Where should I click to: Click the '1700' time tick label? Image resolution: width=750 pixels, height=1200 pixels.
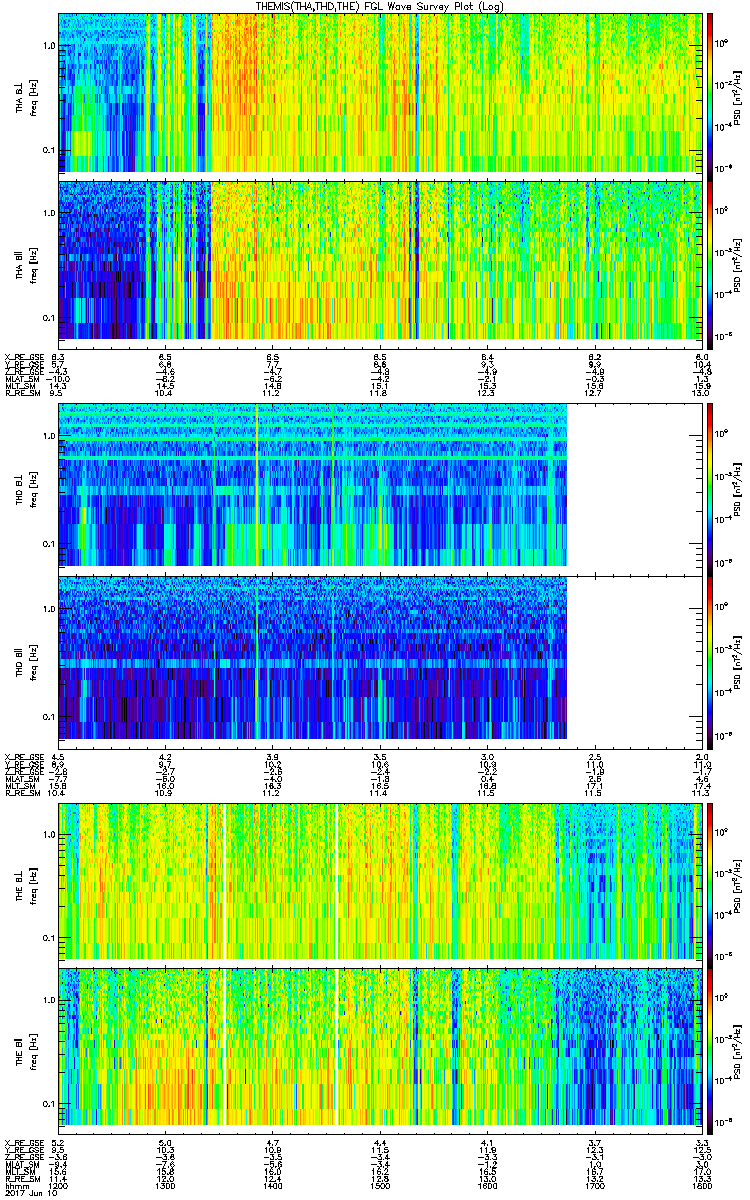(595, 1185)
